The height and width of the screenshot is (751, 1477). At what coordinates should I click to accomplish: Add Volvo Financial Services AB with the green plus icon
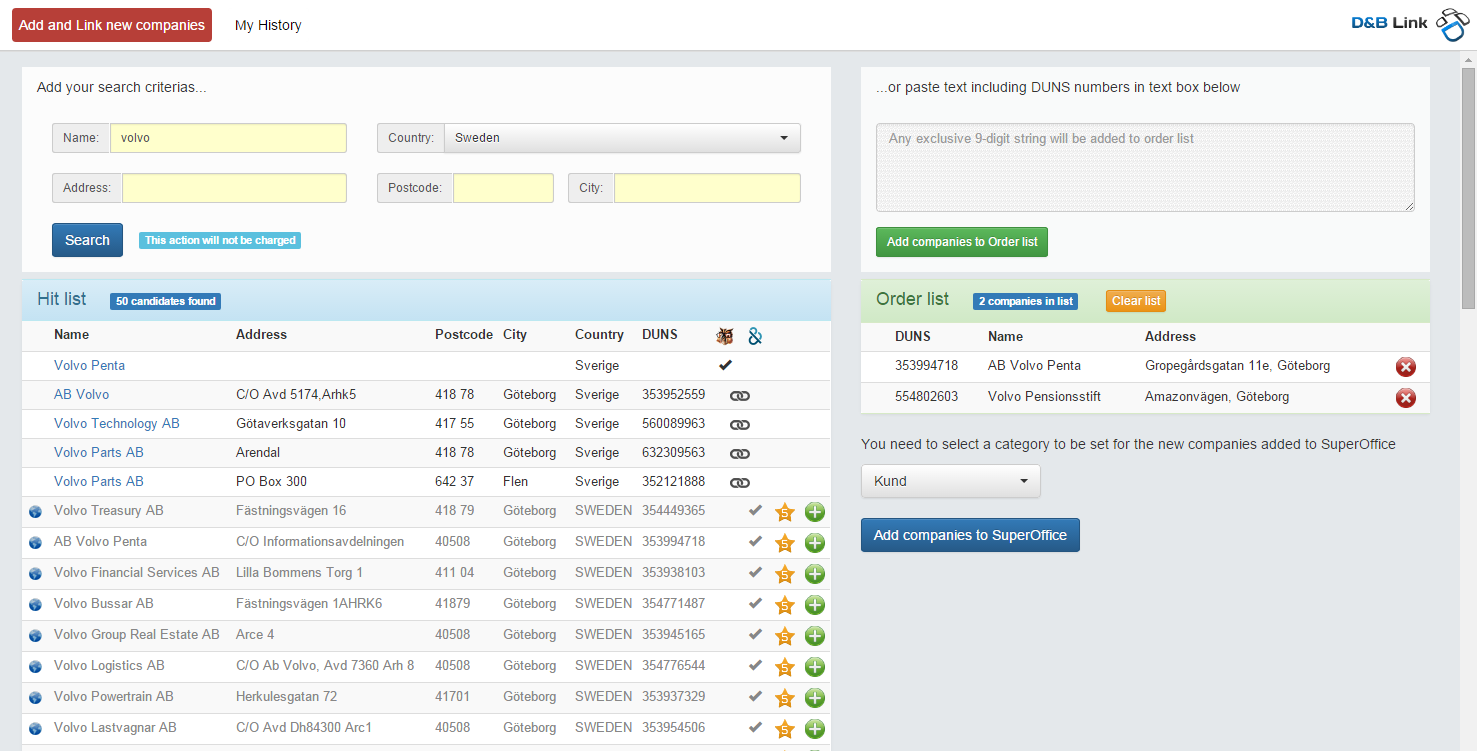coord(815,574)
